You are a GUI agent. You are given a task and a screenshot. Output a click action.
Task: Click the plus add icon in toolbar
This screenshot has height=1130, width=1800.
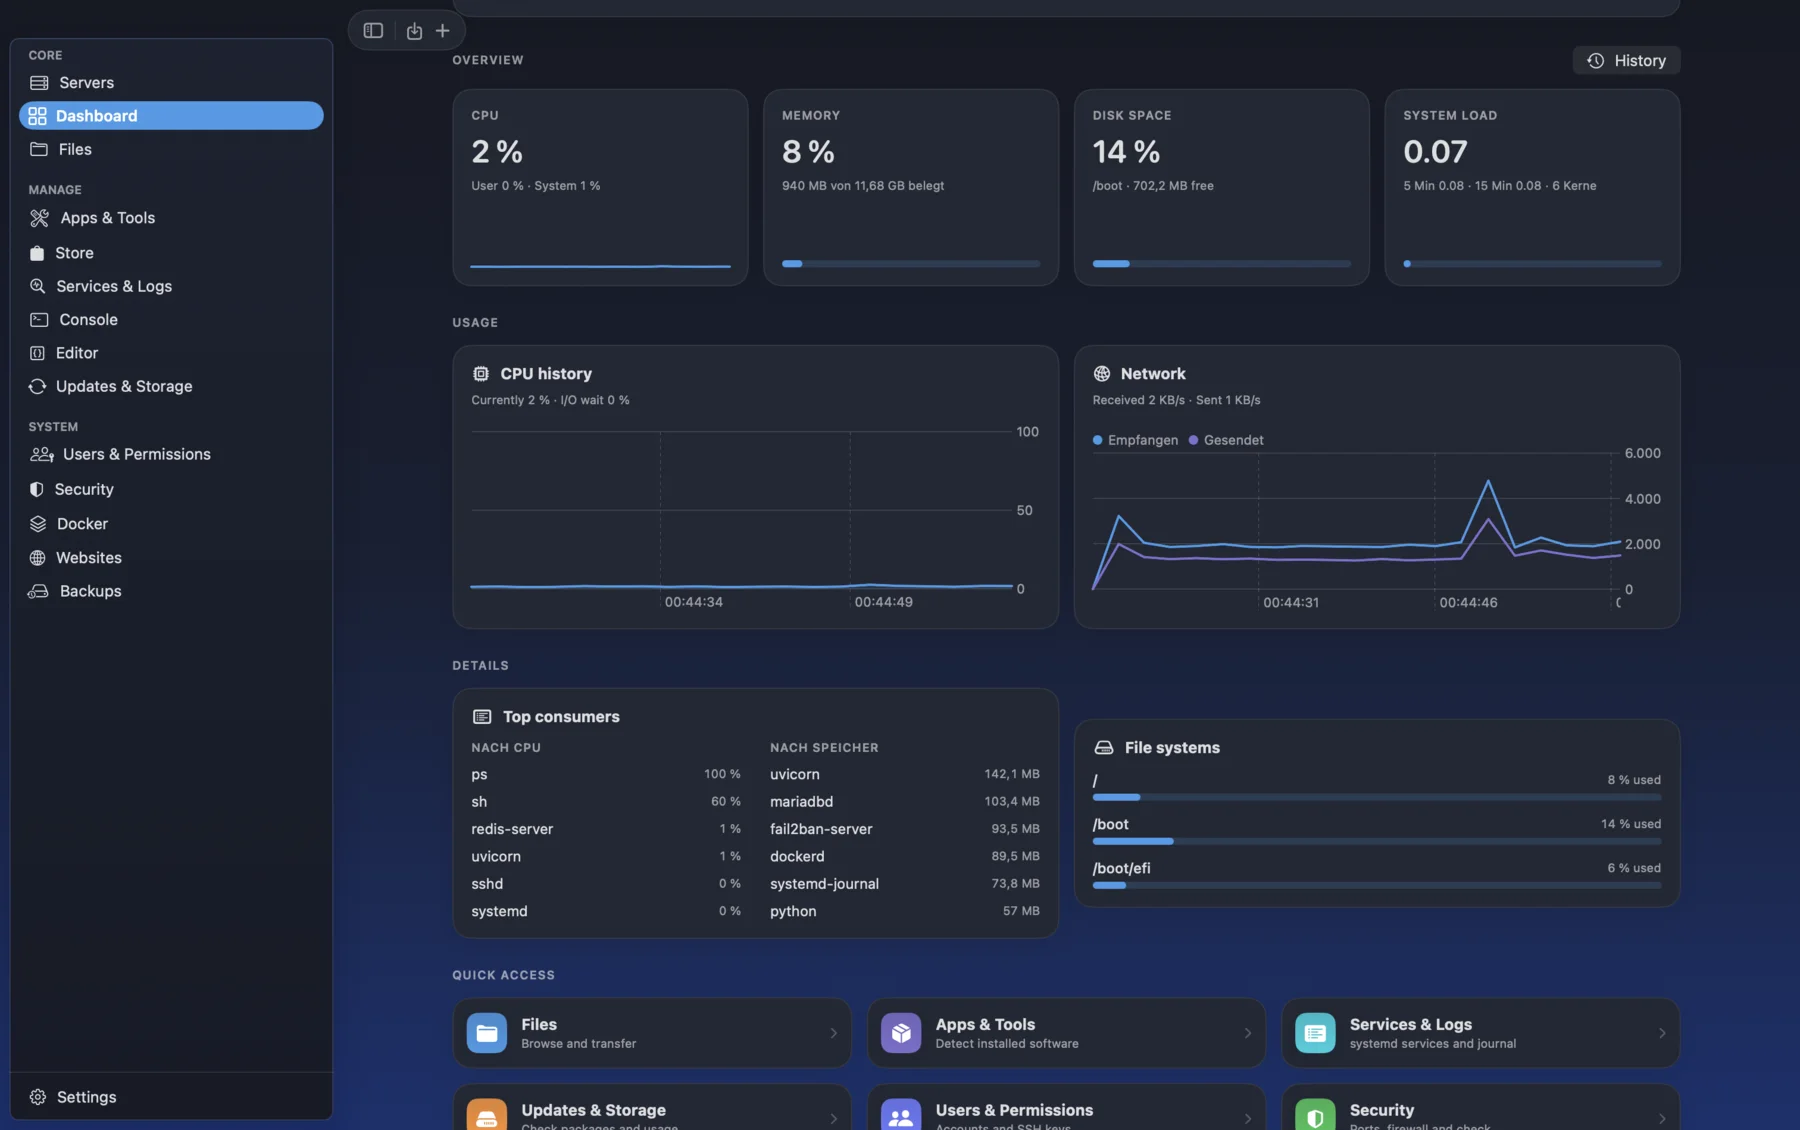click(442, 31)
